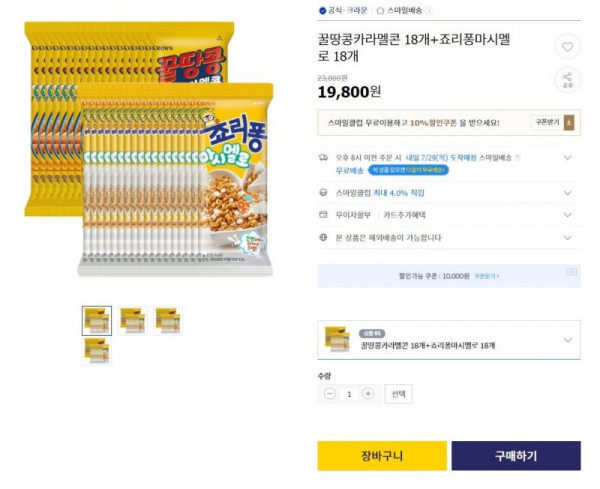Click the delivery truck icon

point(323,157)
